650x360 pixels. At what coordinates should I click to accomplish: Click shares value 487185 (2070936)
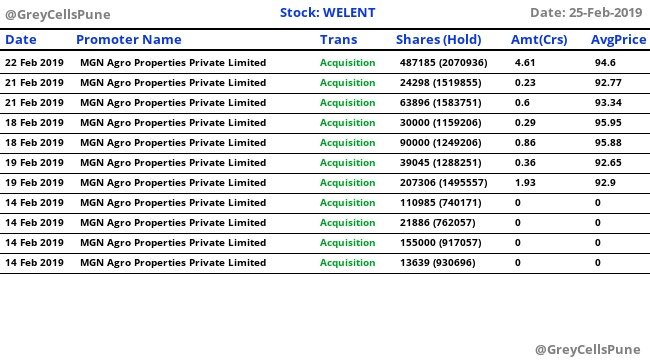[x=444, y=63]
